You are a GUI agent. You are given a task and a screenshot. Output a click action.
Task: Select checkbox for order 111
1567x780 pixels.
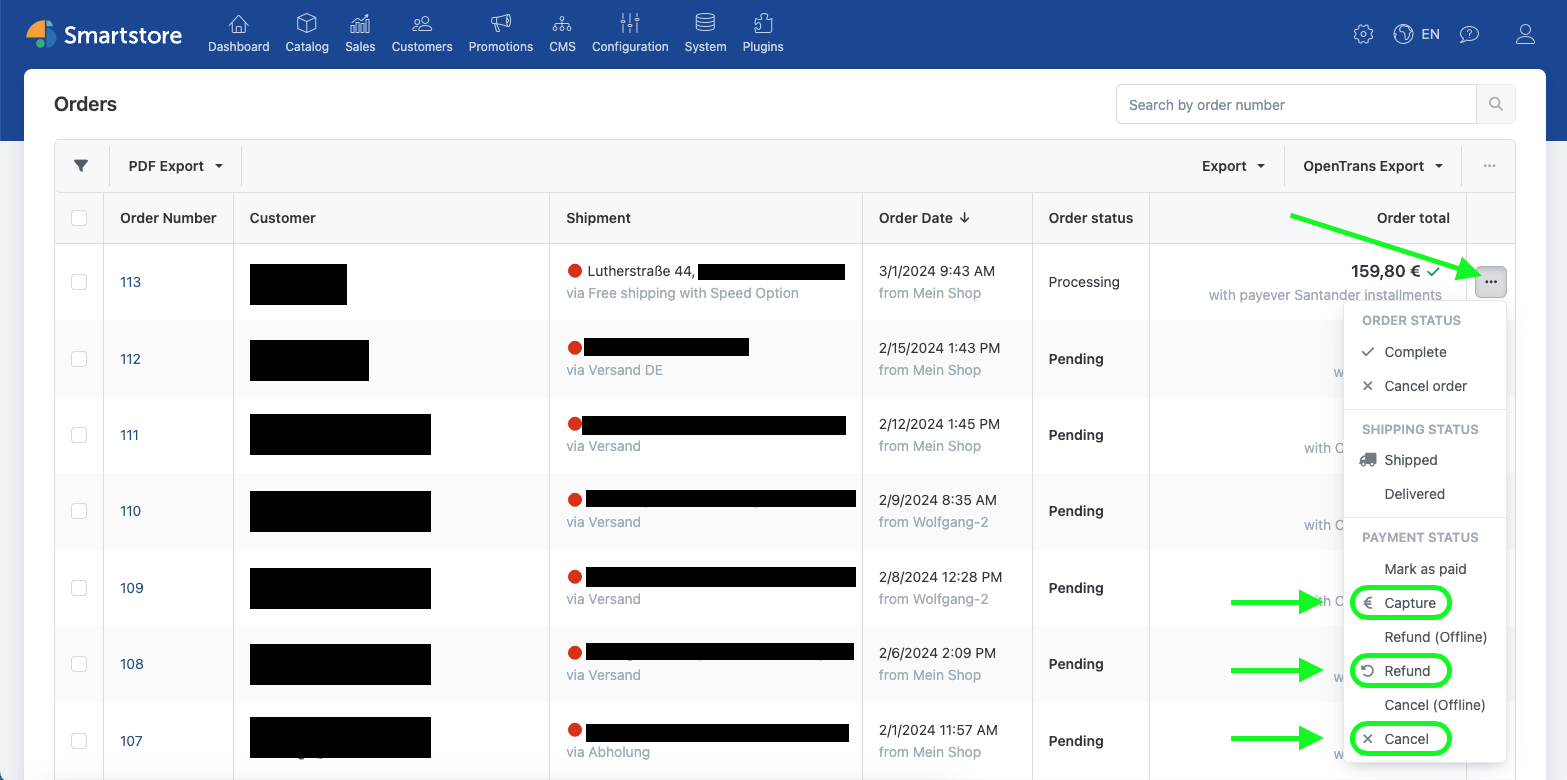coord(79,435)
